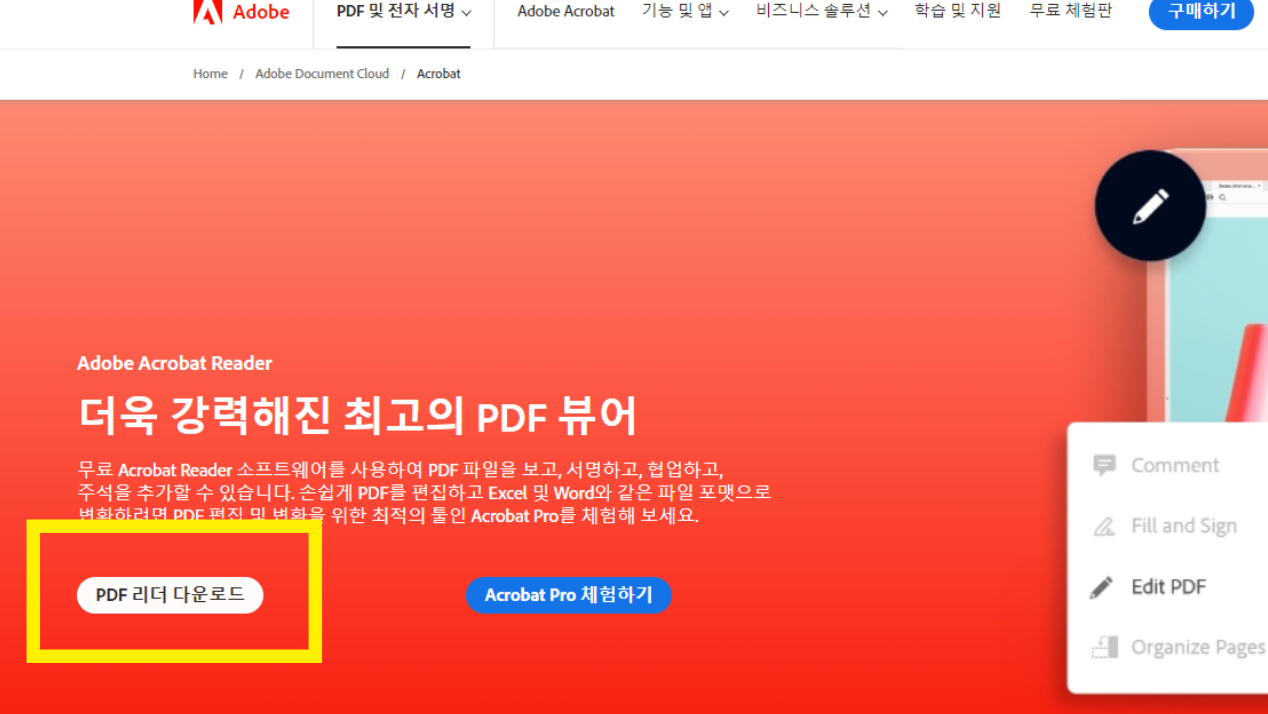This screenshot has width=1268, height=714.
Task: Click the PDF 리더 다운로드 button
Action: pos(169,594)
